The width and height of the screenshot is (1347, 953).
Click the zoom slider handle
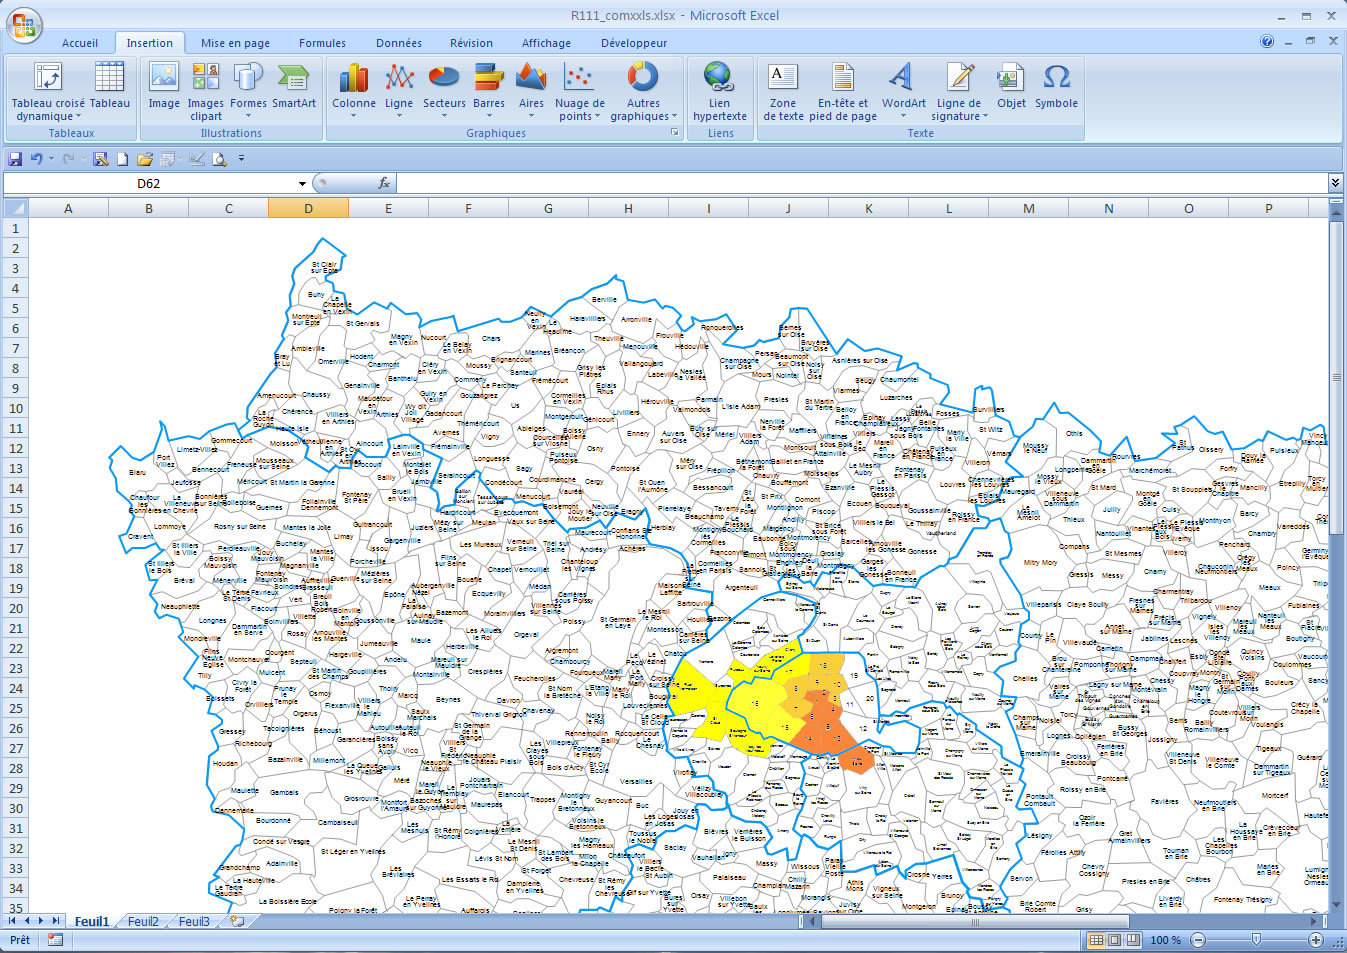point(1256,940)
